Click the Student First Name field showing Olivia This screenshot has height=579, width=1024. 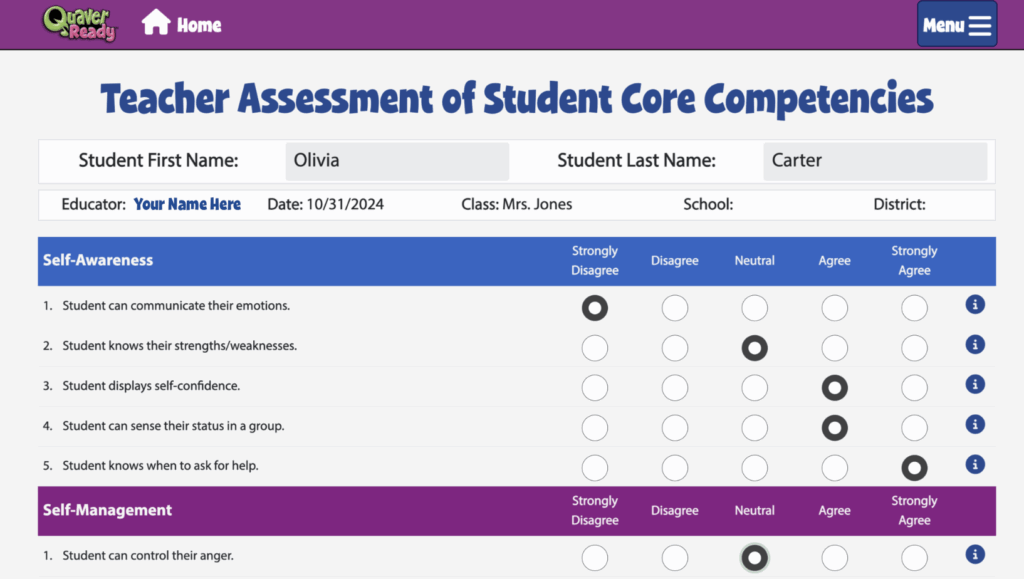pyautogui.click(x=396, y=160)
